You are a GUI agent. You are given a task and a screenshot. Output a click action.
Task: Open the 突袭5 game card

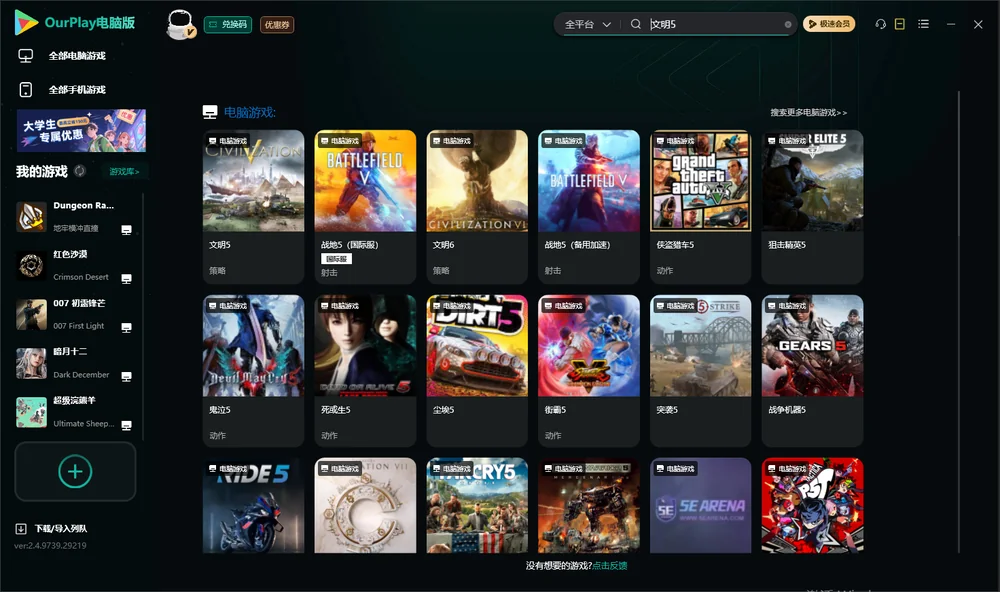coord(700,371)
